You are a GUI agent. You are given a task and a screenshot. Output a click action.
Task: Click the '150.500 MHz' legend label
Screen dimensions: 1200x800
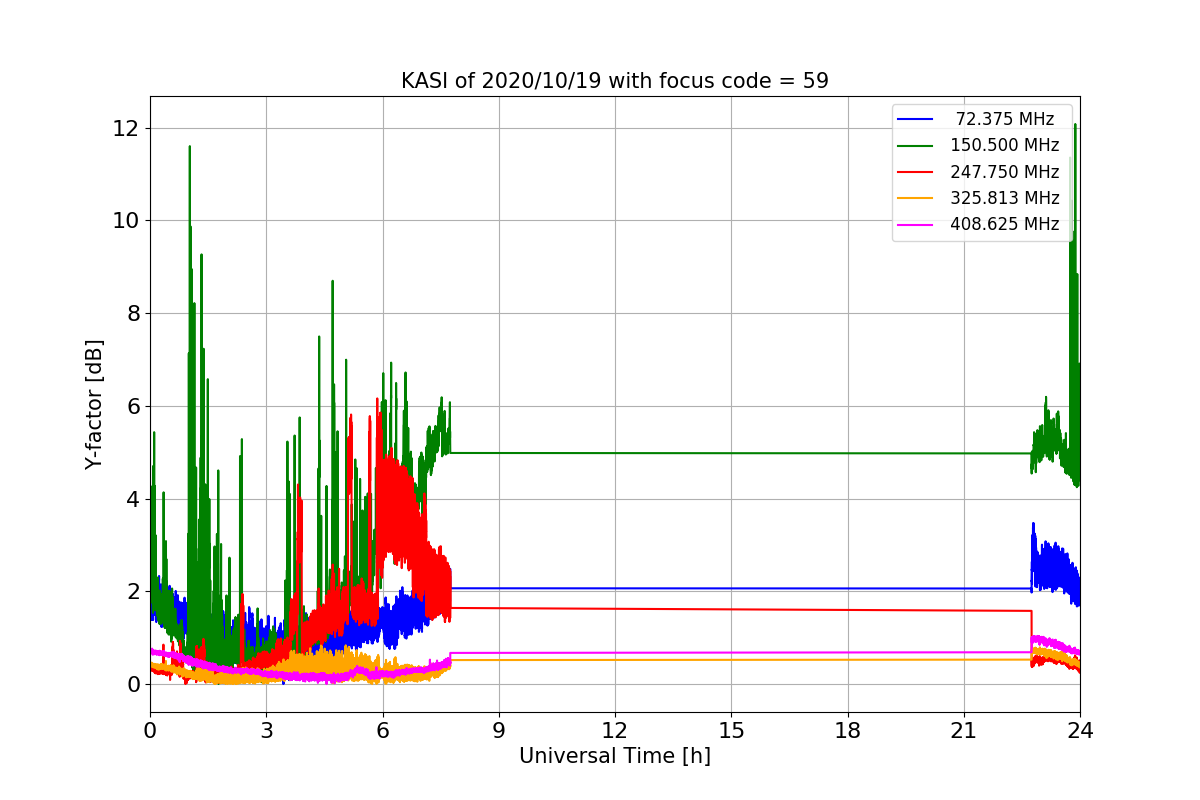click(x=1005, y=145)
